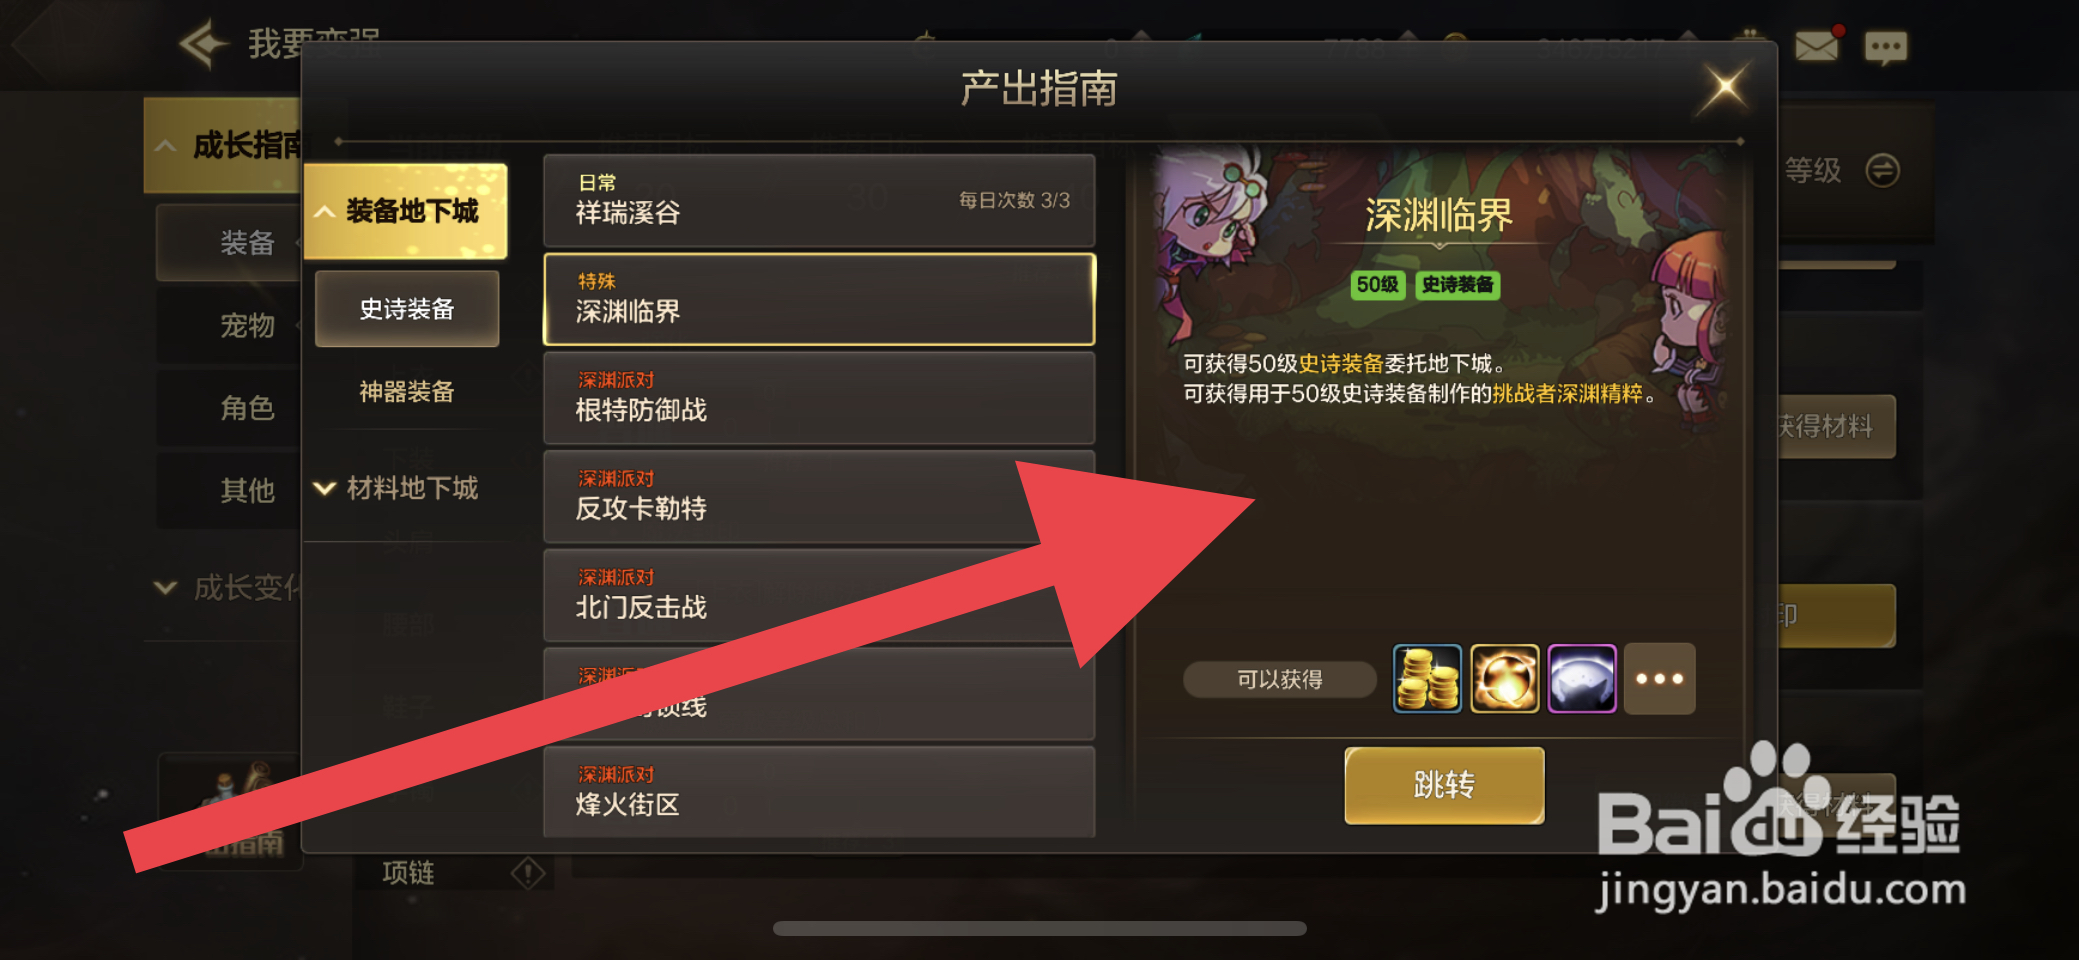Image resolution: width=2079 pixels, height=960 pixels.
Task: Click the 可以获得 label button
Action: point(1280,679)
